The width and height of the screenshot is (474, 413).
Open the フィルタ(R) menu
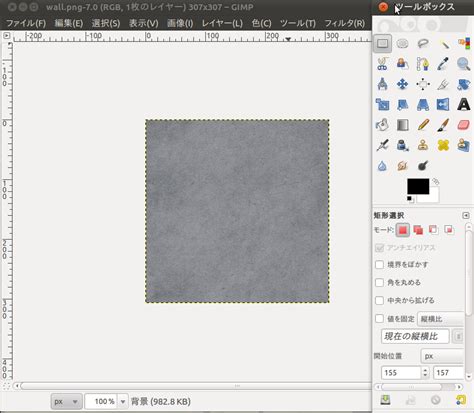click(x=344, y=23)
